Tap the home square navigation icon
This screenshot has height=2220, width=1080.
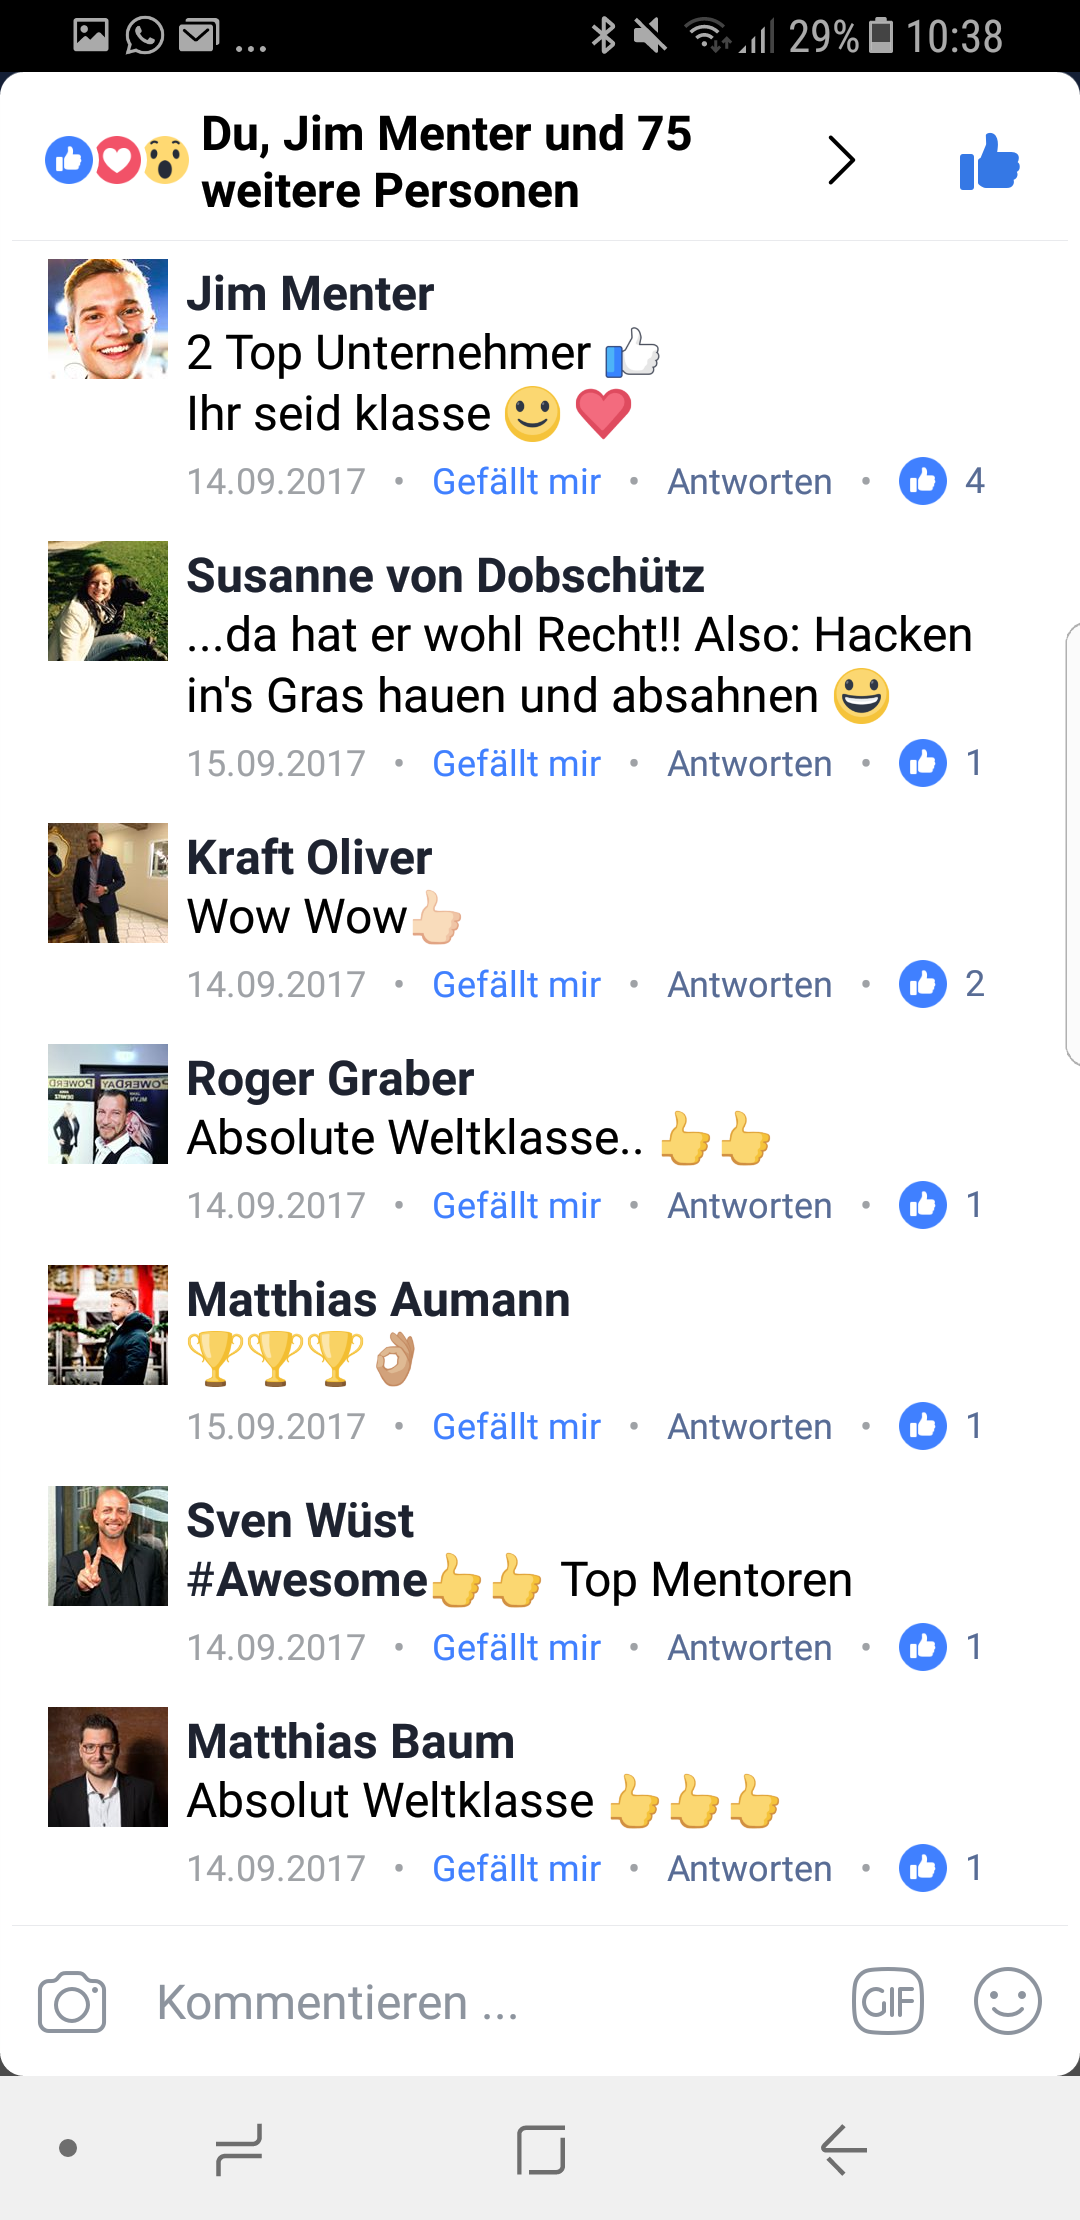click(541, 2149)
